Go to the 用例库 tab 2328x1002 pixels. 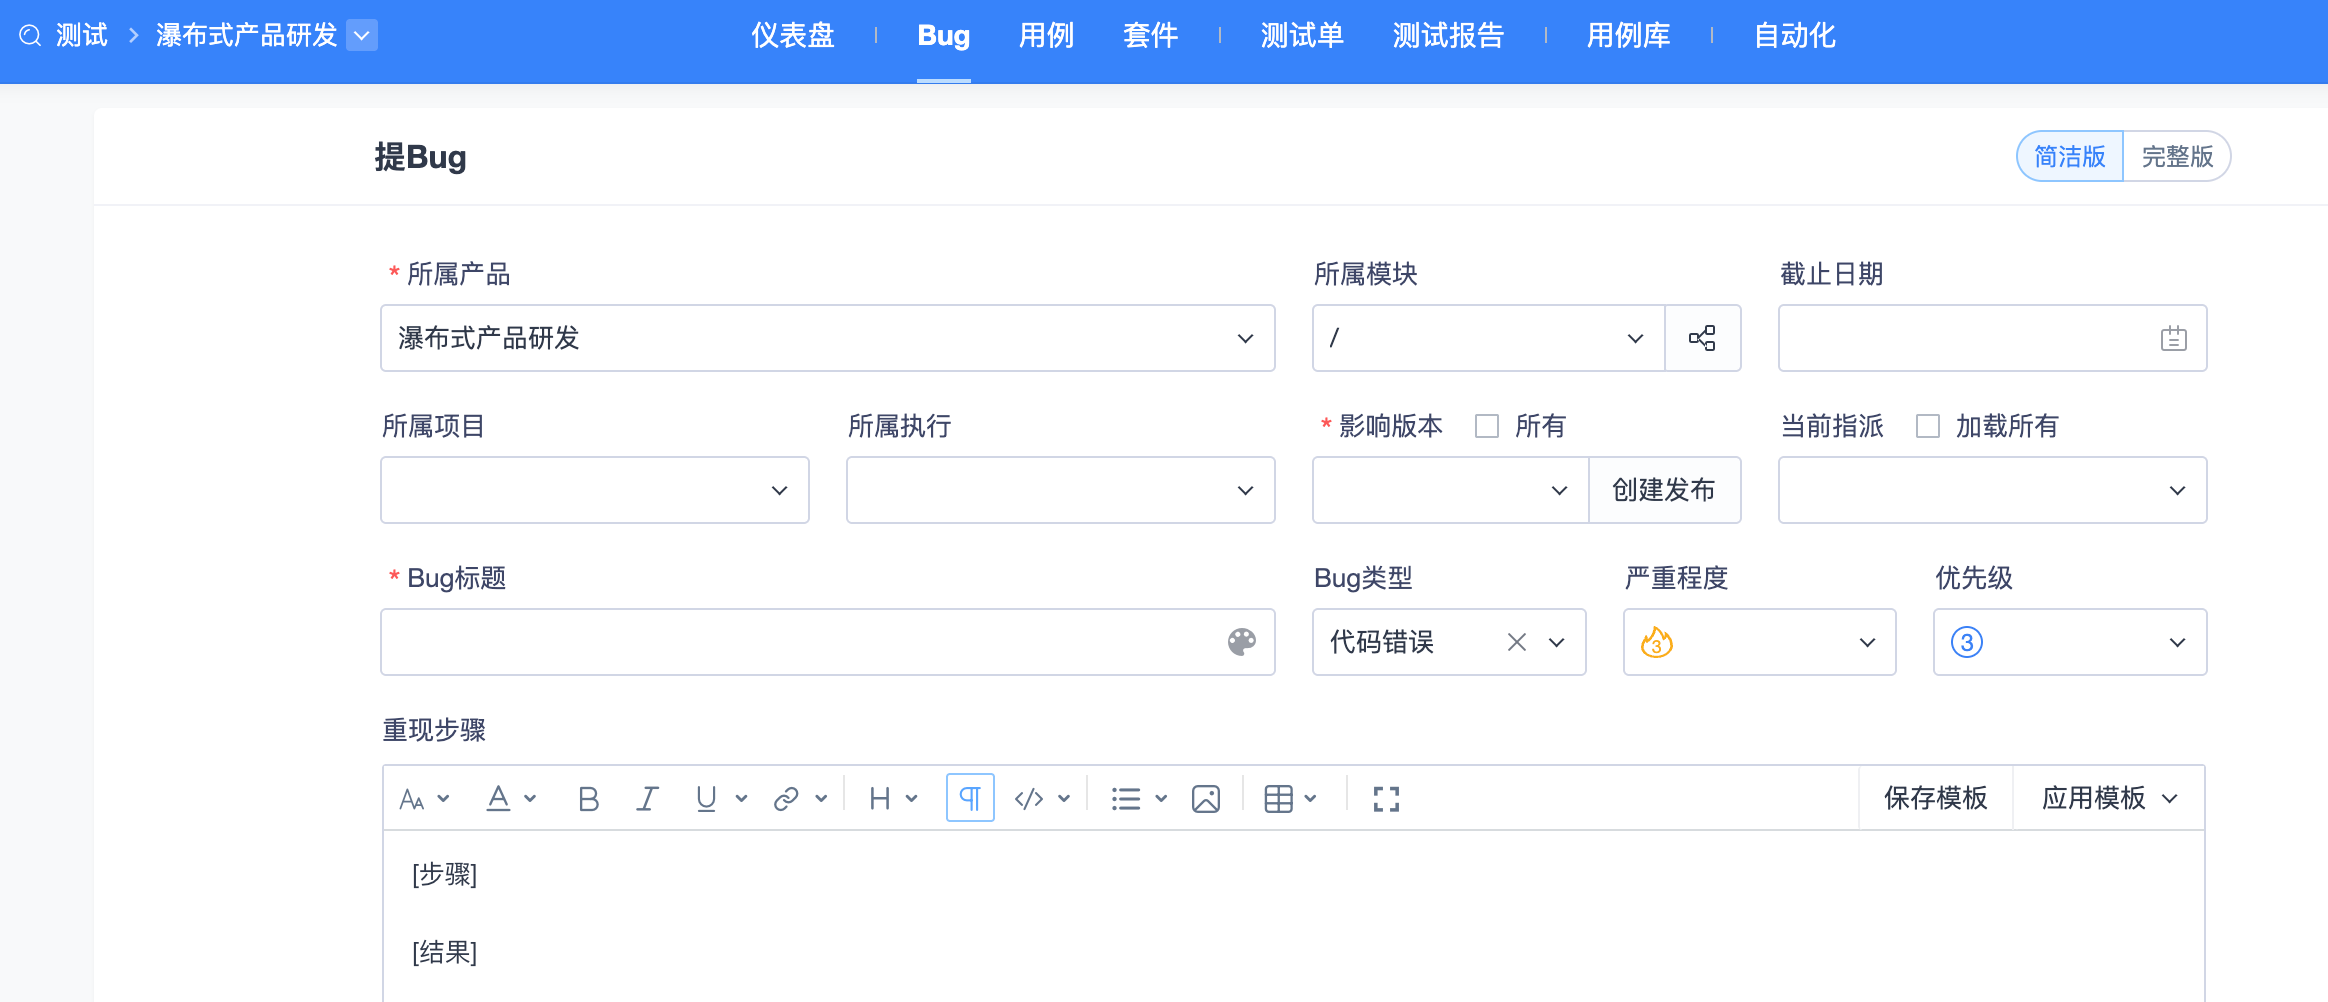point(1628,36)
